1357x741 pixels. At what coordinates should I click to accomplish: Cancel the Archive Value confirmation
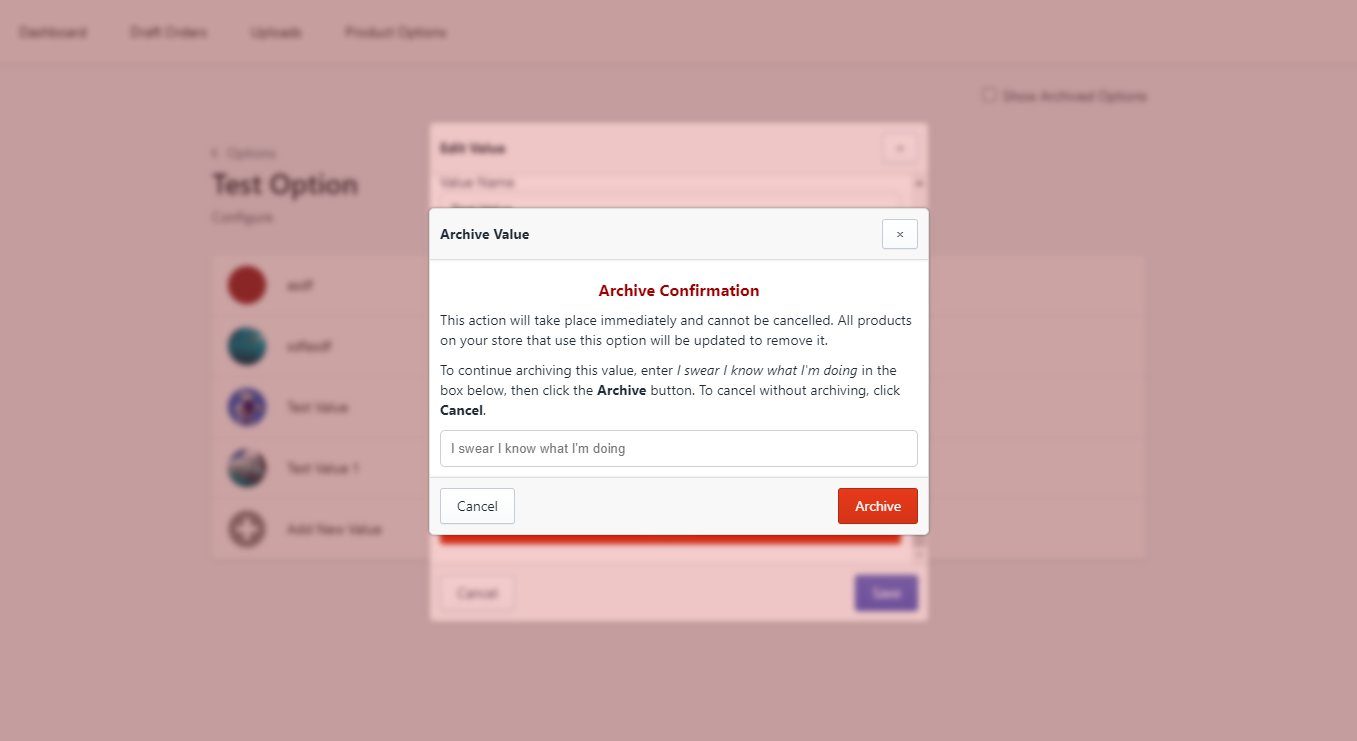pos(477,506)
